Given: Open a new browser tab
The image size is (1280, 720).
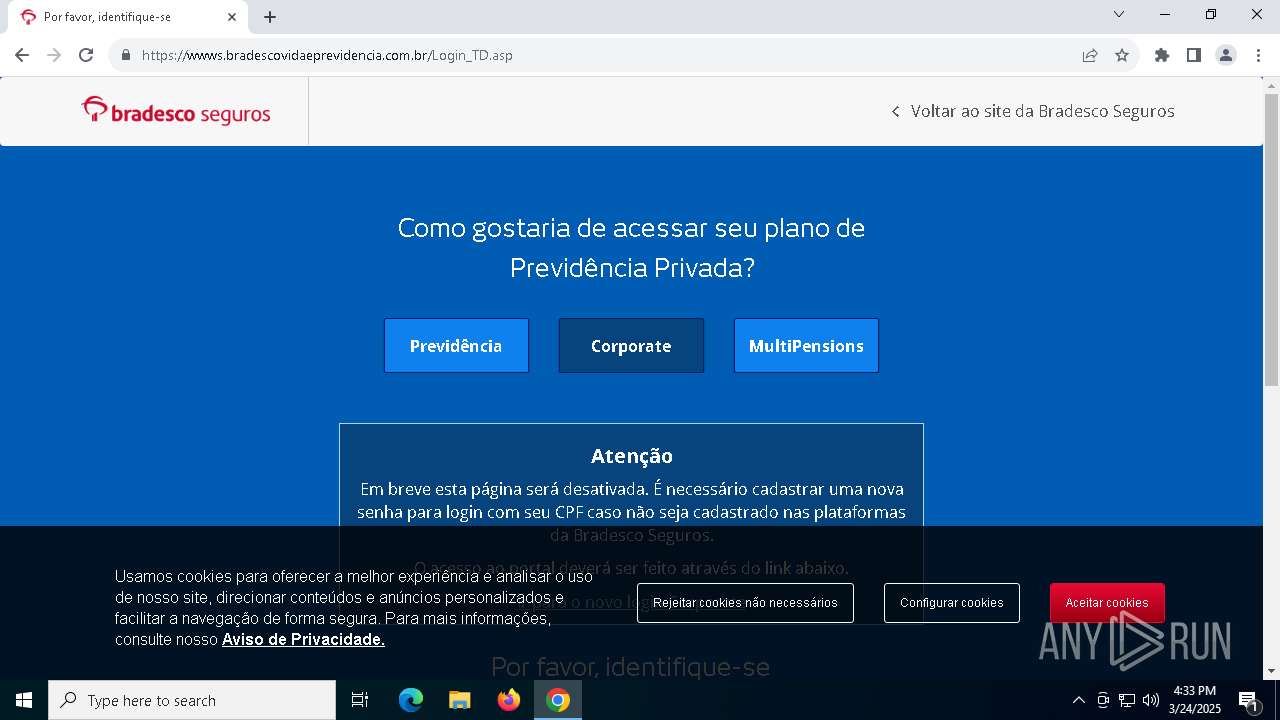Looking at the screenshot, I should coord(270,17).
